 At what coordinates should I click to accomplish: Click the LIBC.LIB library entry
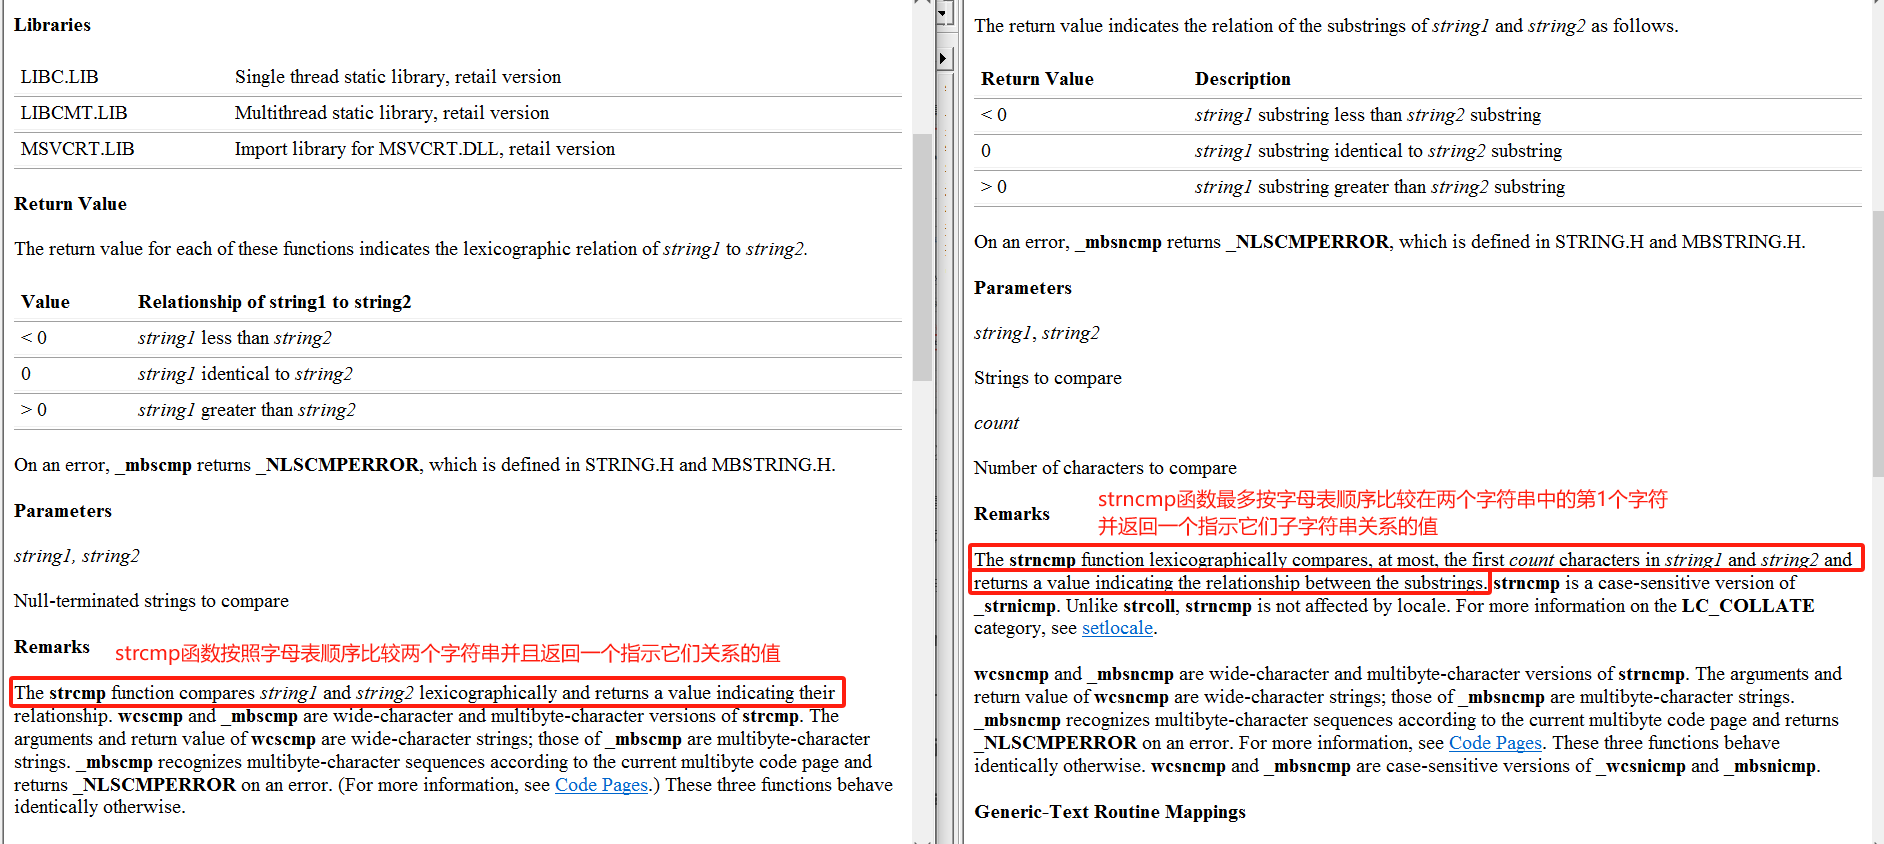[x=59, y=77]
